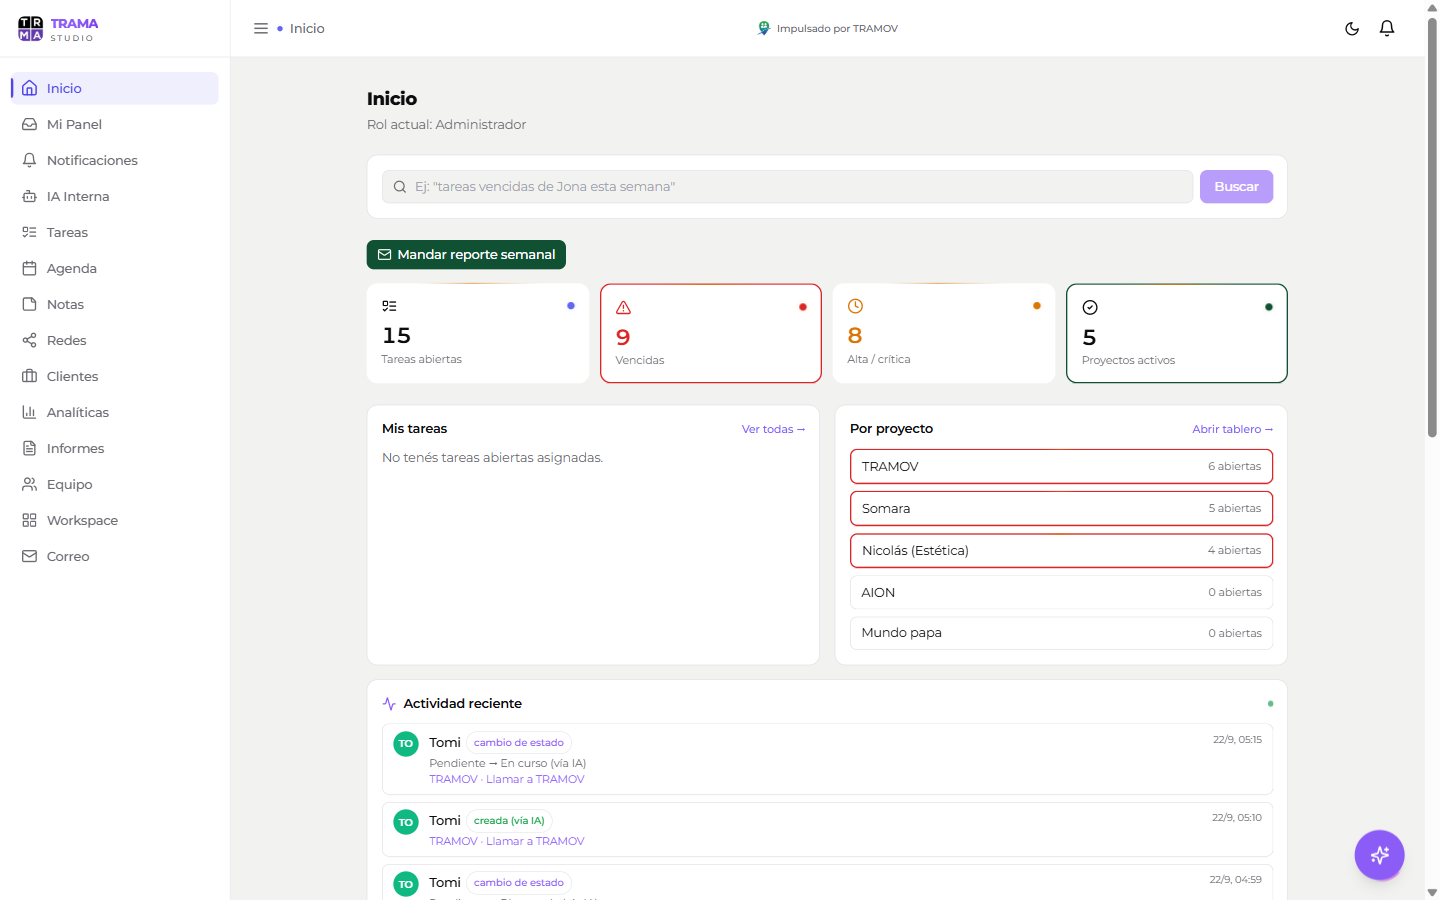Click the Mi Panel inbox icon

[x=30, y=124]
